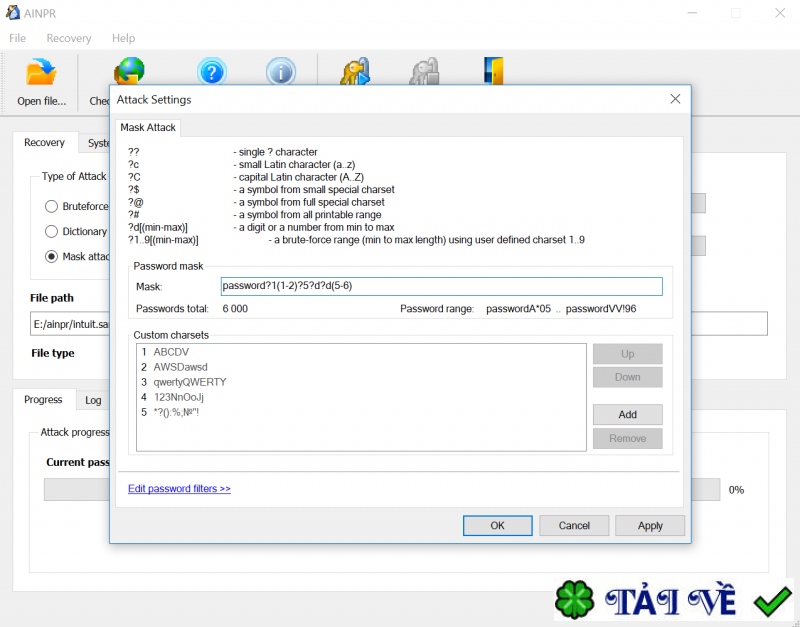Click the gray locked key toolbar icon

point(424,71)
